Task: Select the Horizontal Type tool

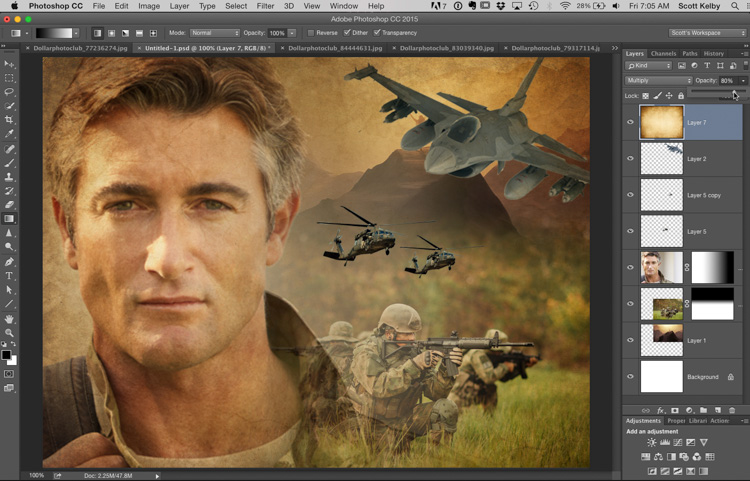Action: pos(10,275)
